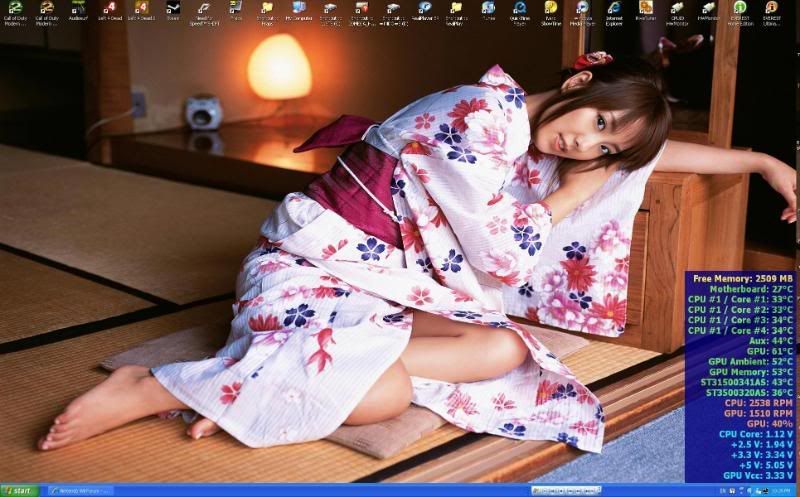Screen dimensions: 800x497
Task: Open the My Computer desktop icon
Action: (298, 11)
